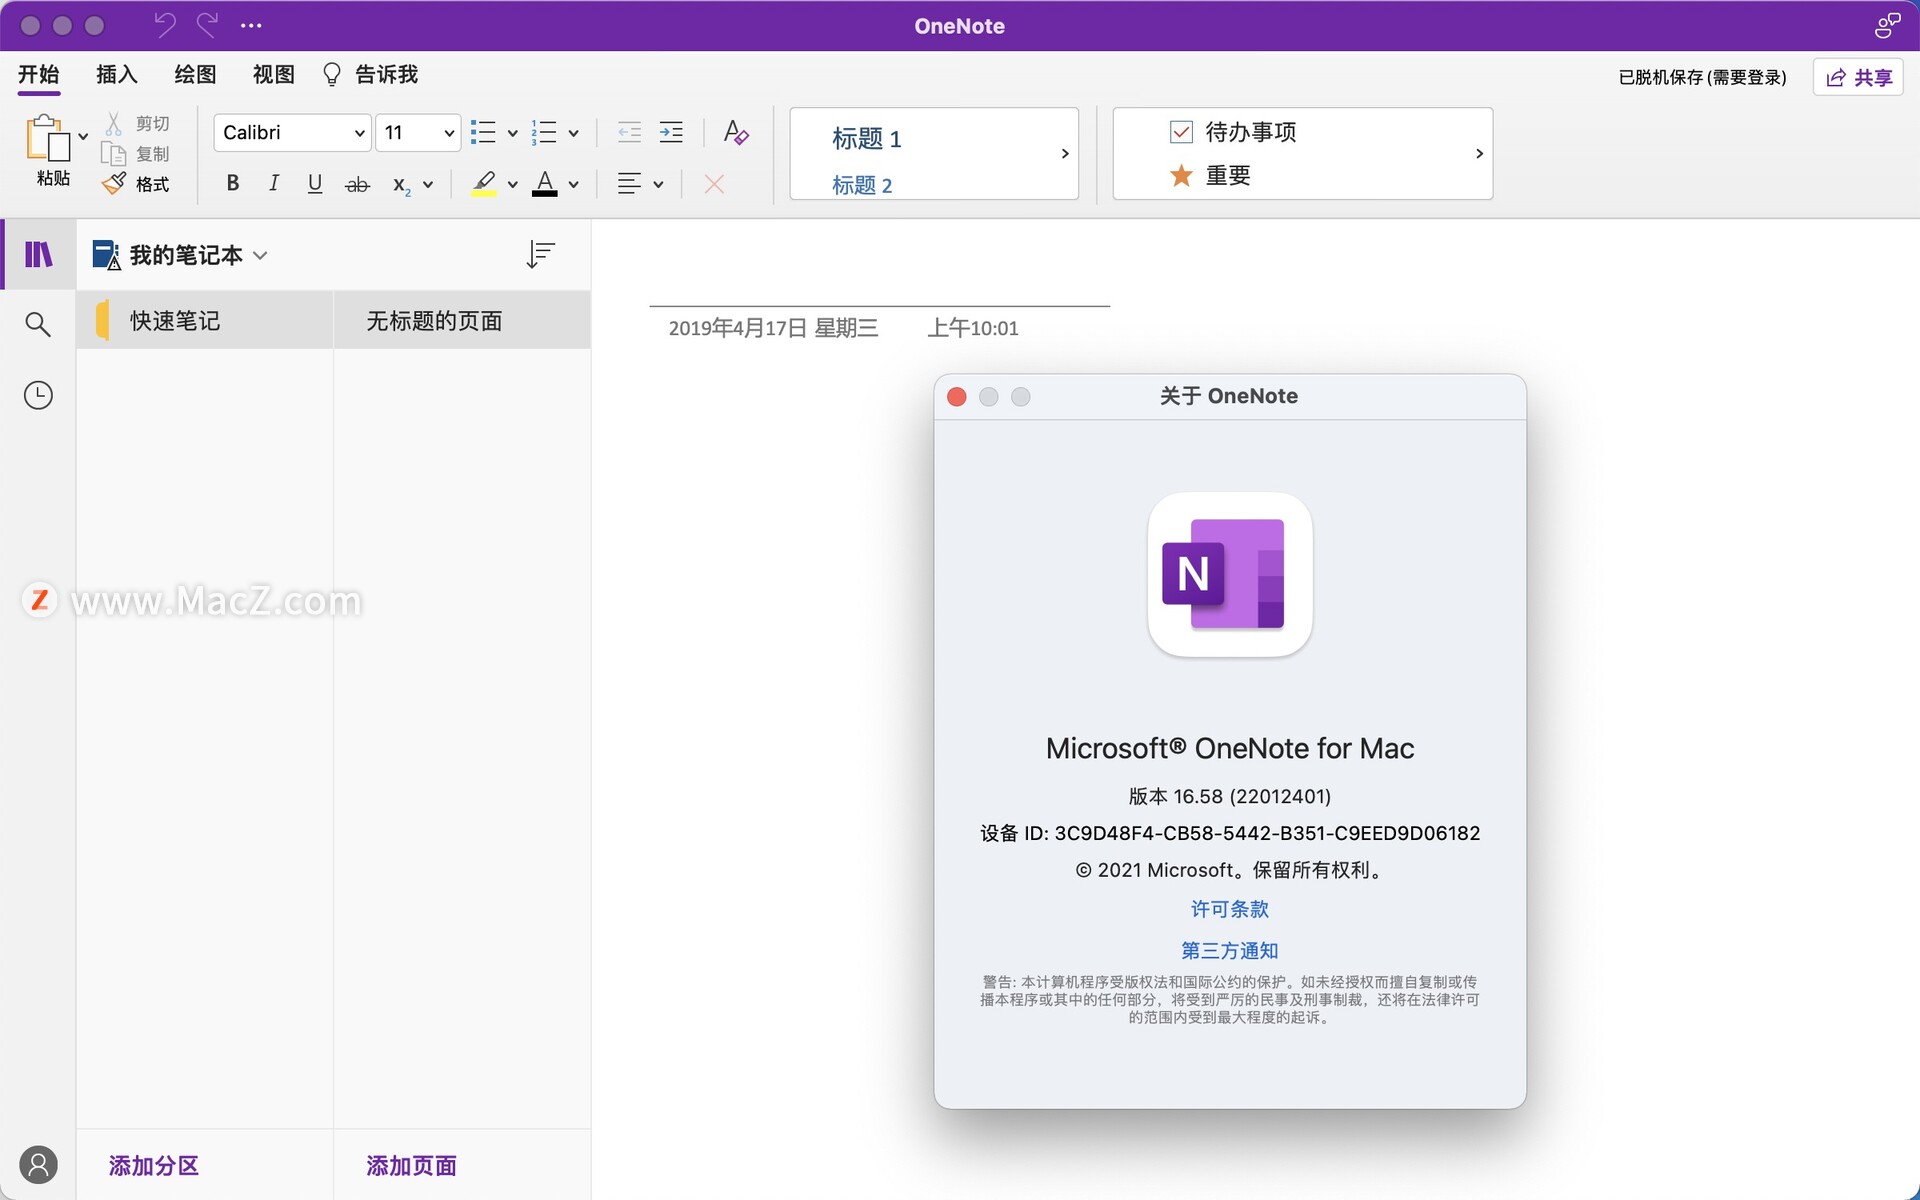The width and height of the screenshot is (1920, 1200).
Task: Click the bulleted list icon
Action: point(483,132)
